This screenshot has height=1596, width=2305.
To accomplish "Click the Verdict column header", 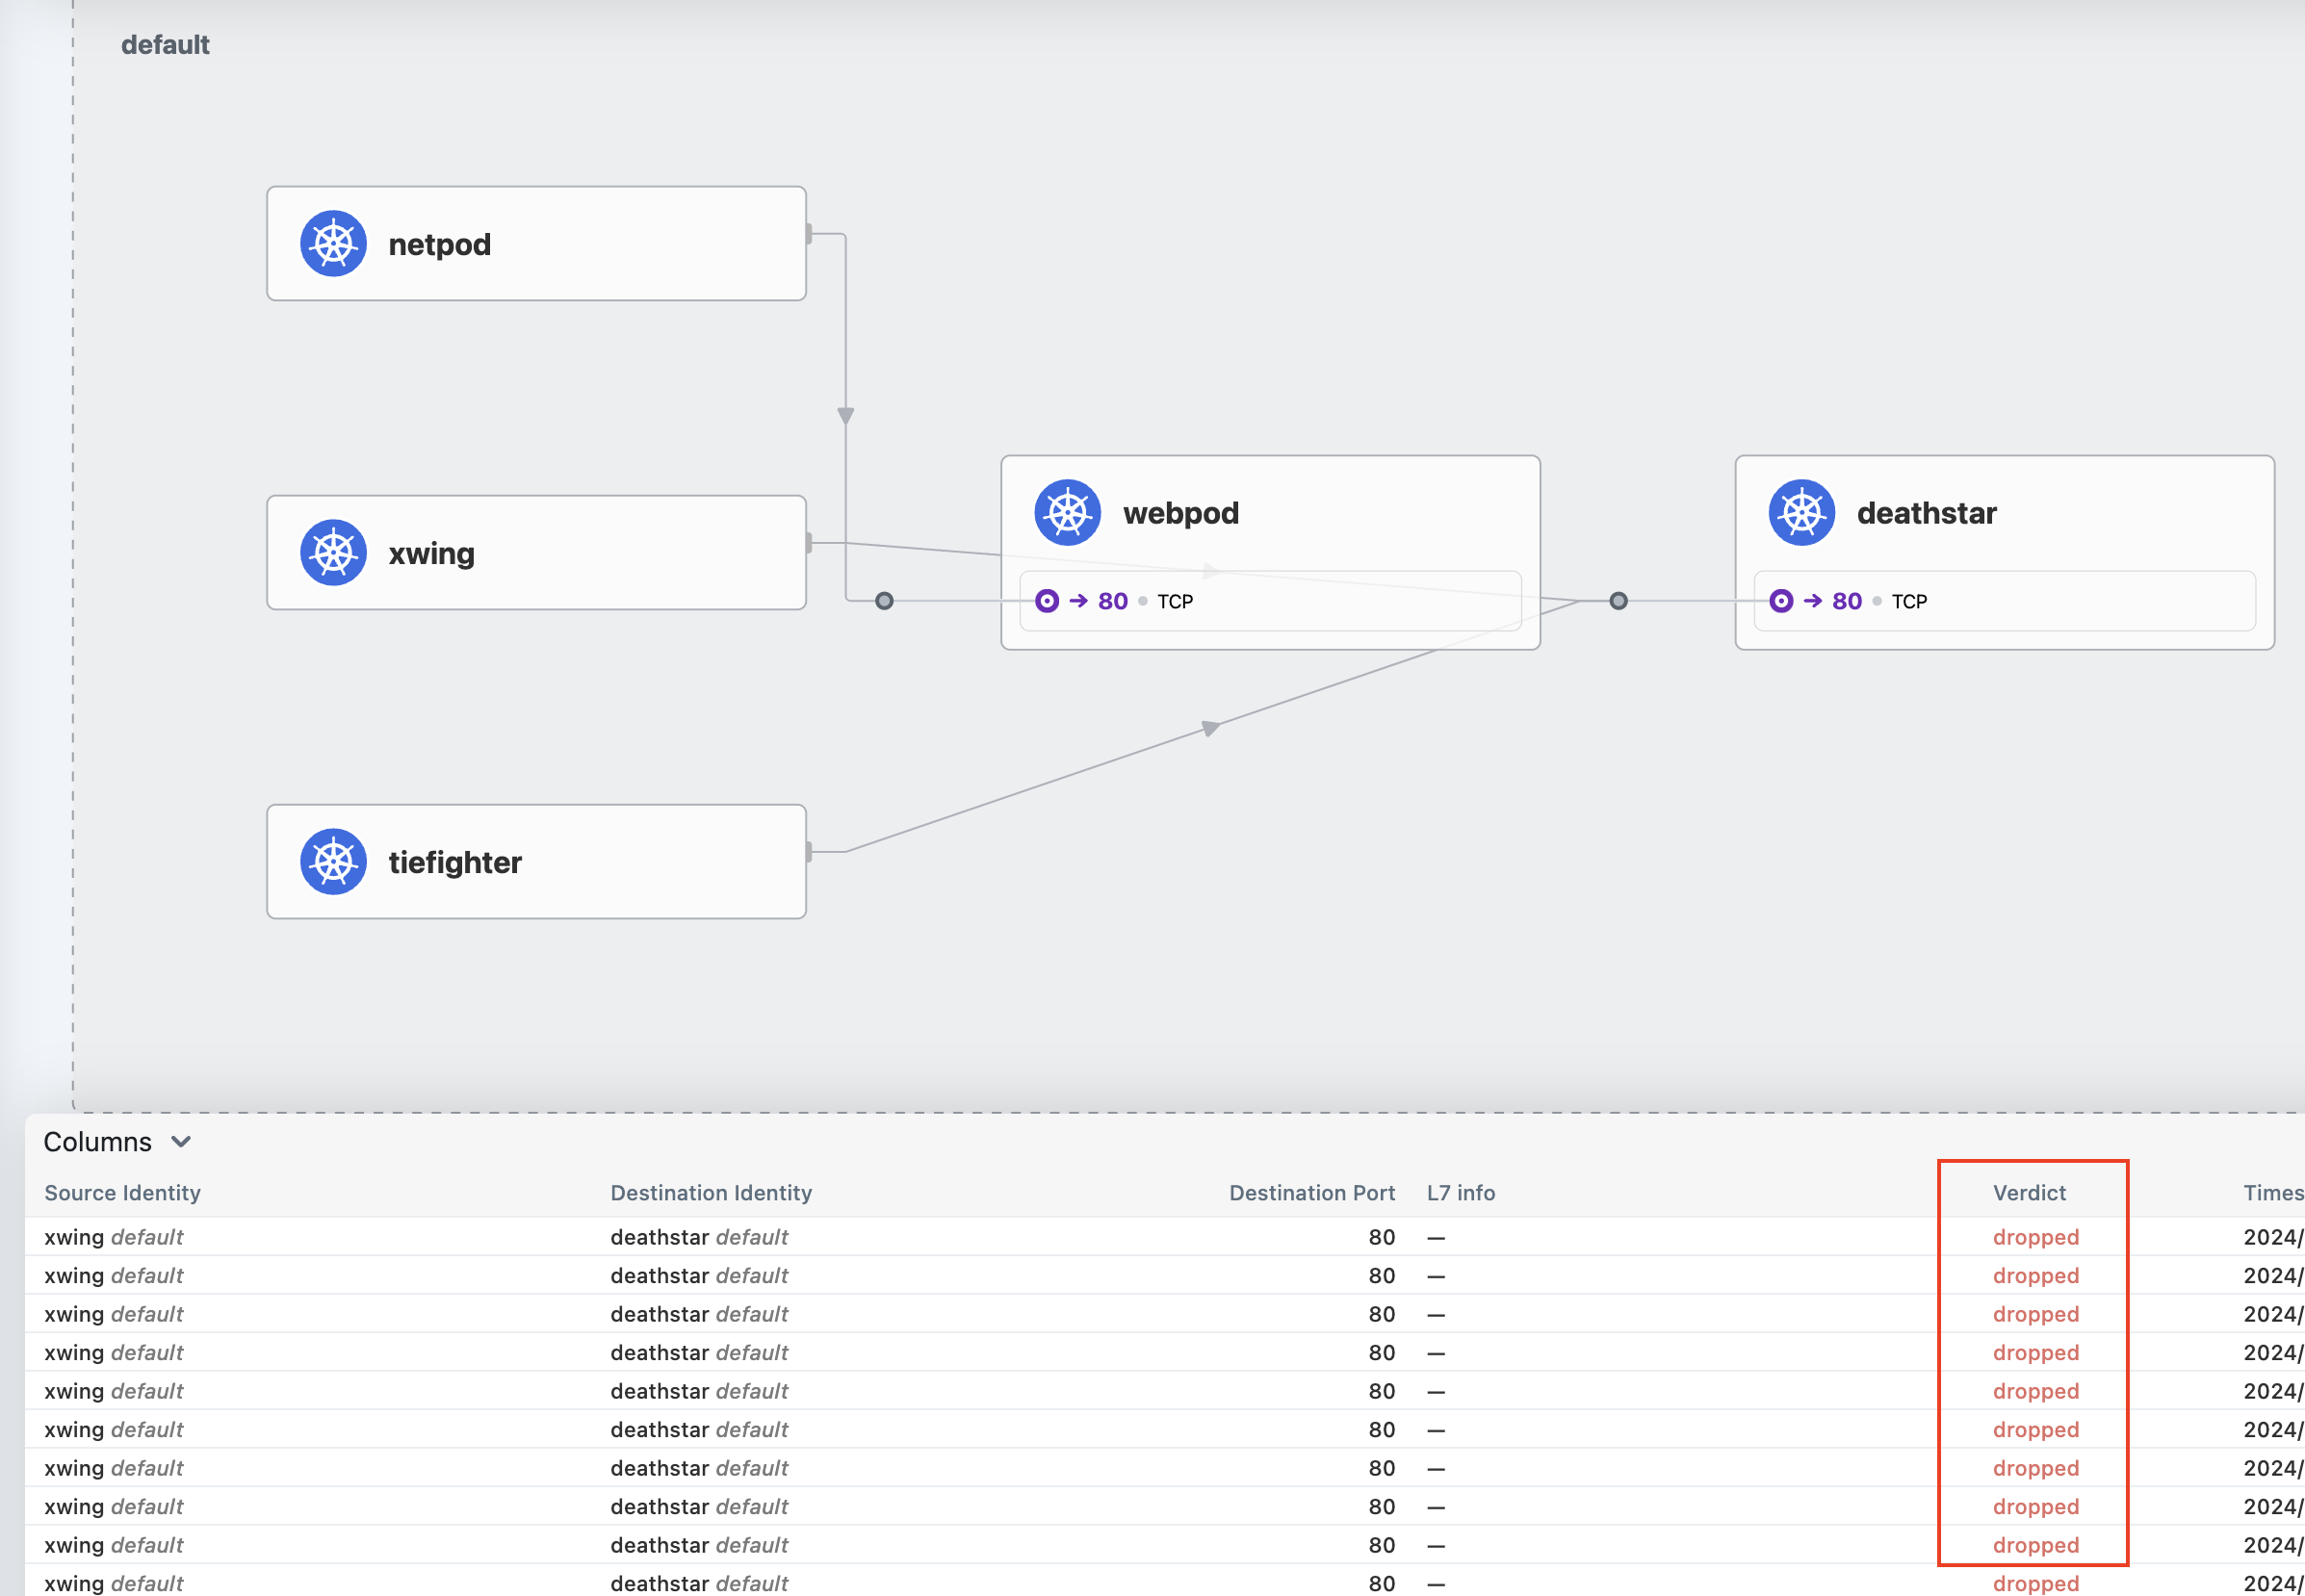I will pos(2029,1193).
